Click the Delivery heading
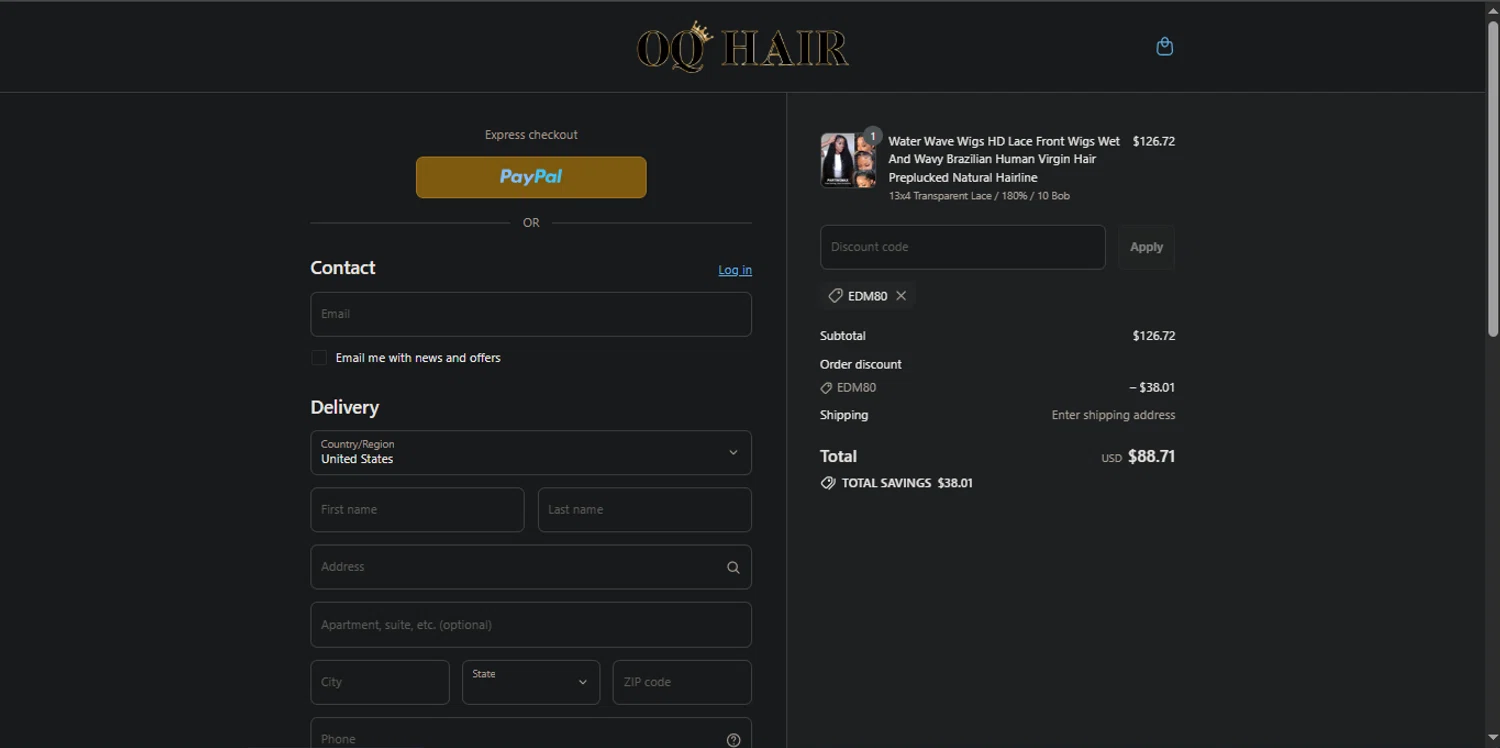Viewport: 1500px width, 748px height. [x=345, y=408]
